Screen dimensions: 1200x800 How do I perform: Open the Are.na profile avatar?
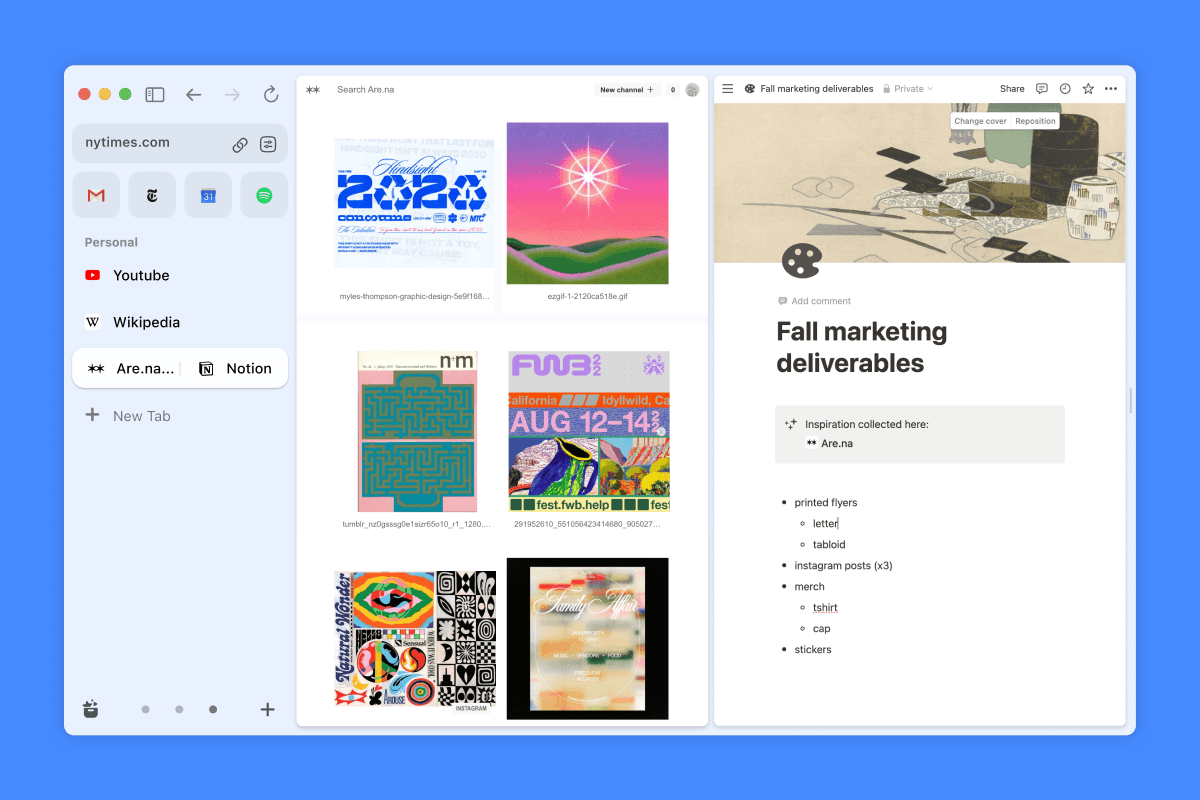692,90
